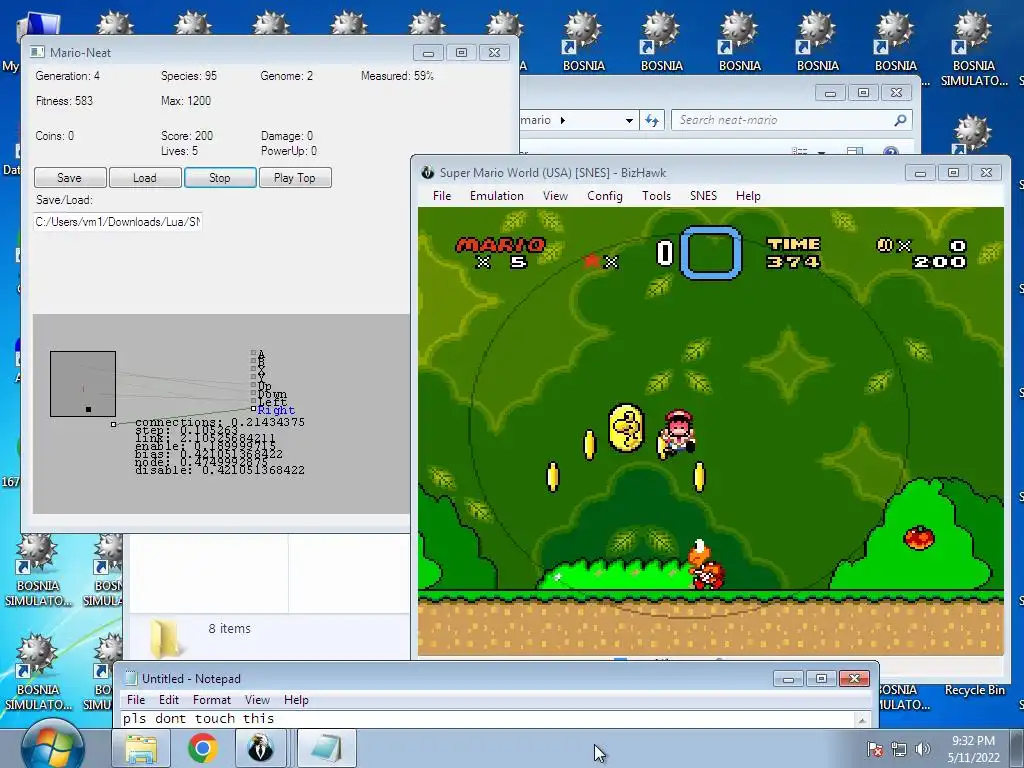Click the BizHawk title bar icon
1024x768 pixels.
click(428, 172)
